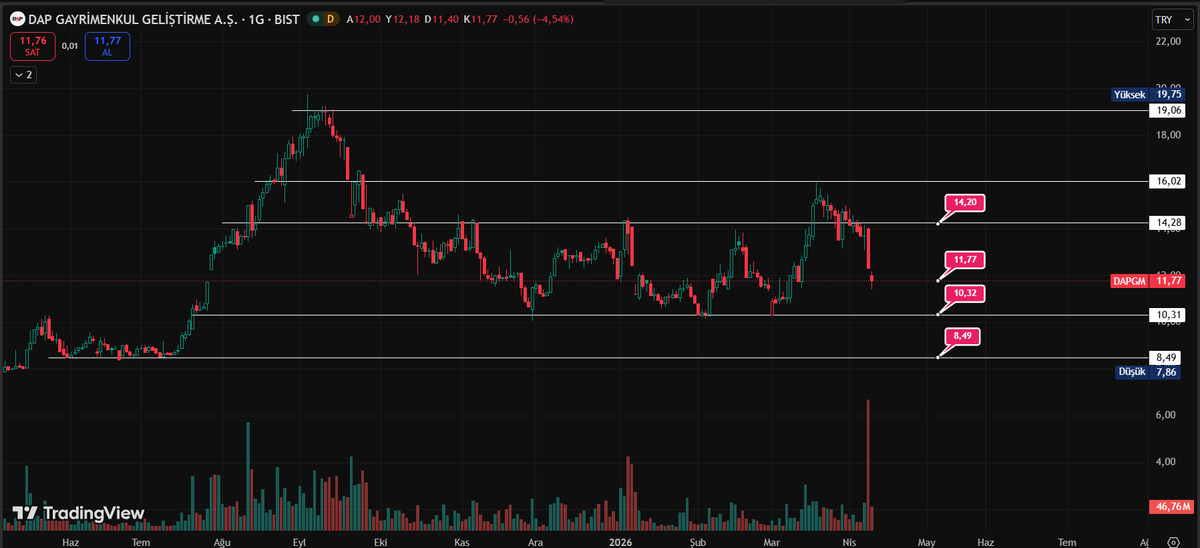Click the −0,56 (−4,54%) change text
The width and height of the screenshot is (1200, 548).
pyautogui.click(x=537, y=19)
